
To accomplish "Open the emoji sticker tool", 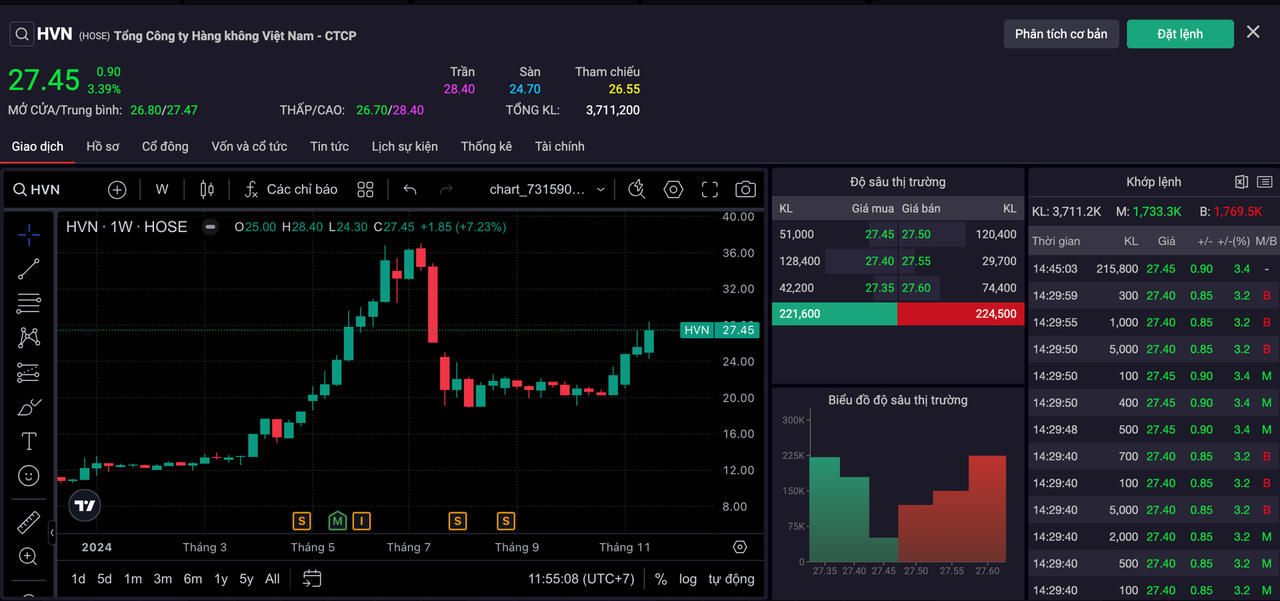I will click(x=29, y=476).
